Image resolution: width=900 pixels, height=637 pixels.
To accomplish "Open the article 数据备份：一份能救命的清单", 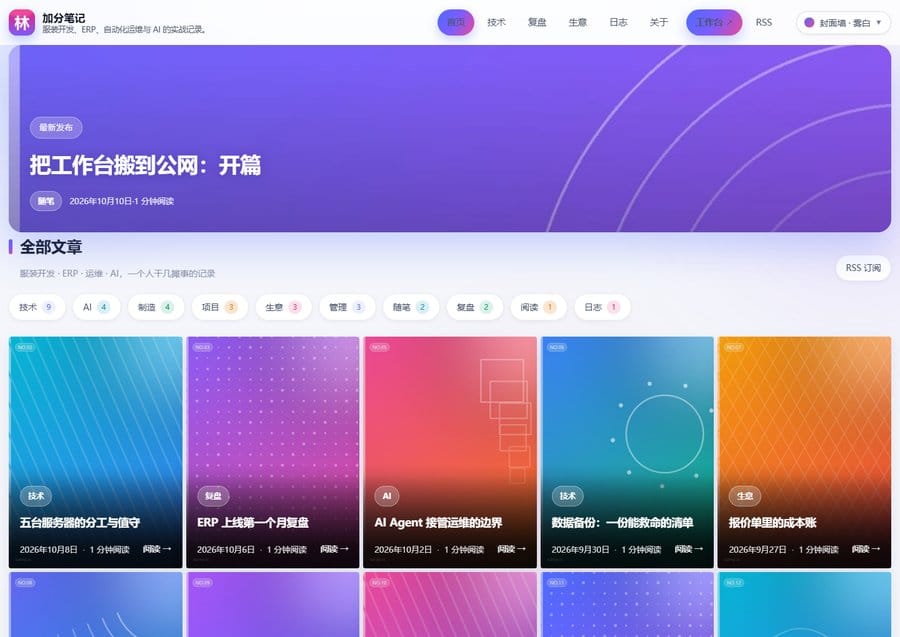I will (622, 523).
